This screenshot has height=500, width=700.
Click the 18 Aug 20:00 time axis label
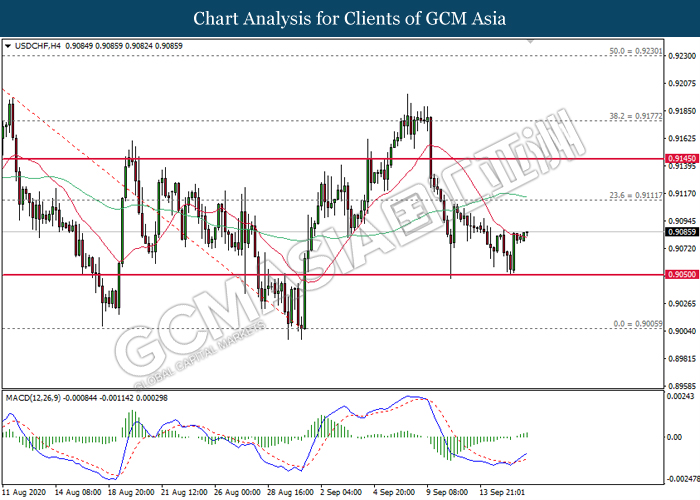point(129,492)
